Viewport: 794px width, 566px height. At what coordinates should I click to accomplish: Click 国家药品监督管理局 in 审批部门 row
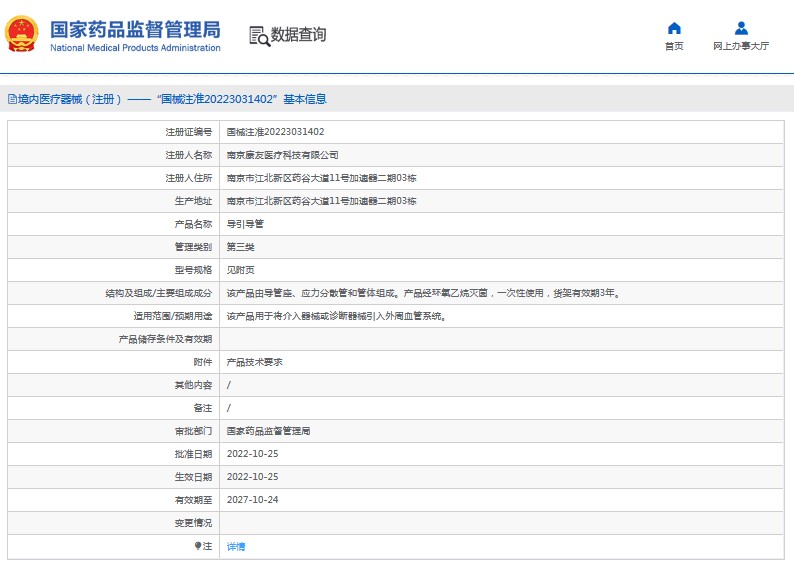tap(268, 431)
